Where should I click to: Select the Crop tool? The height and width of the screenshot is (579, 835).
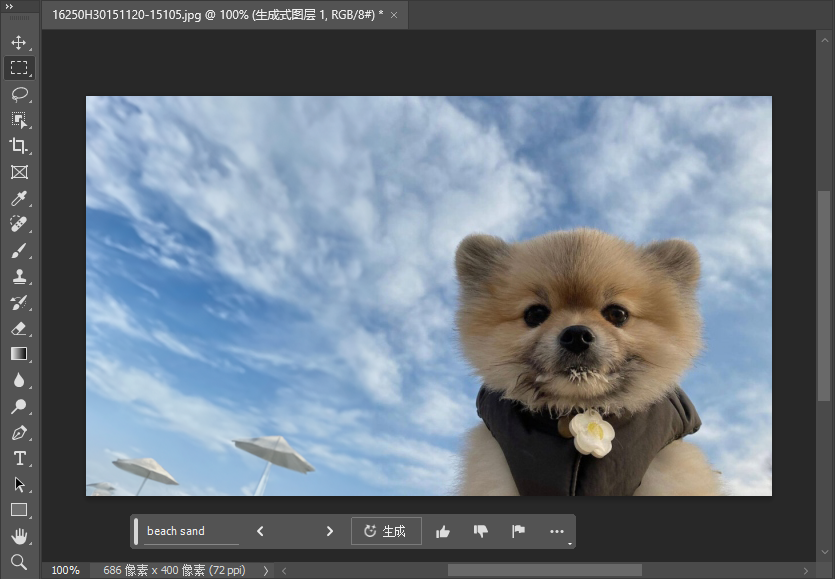[19, 146]
